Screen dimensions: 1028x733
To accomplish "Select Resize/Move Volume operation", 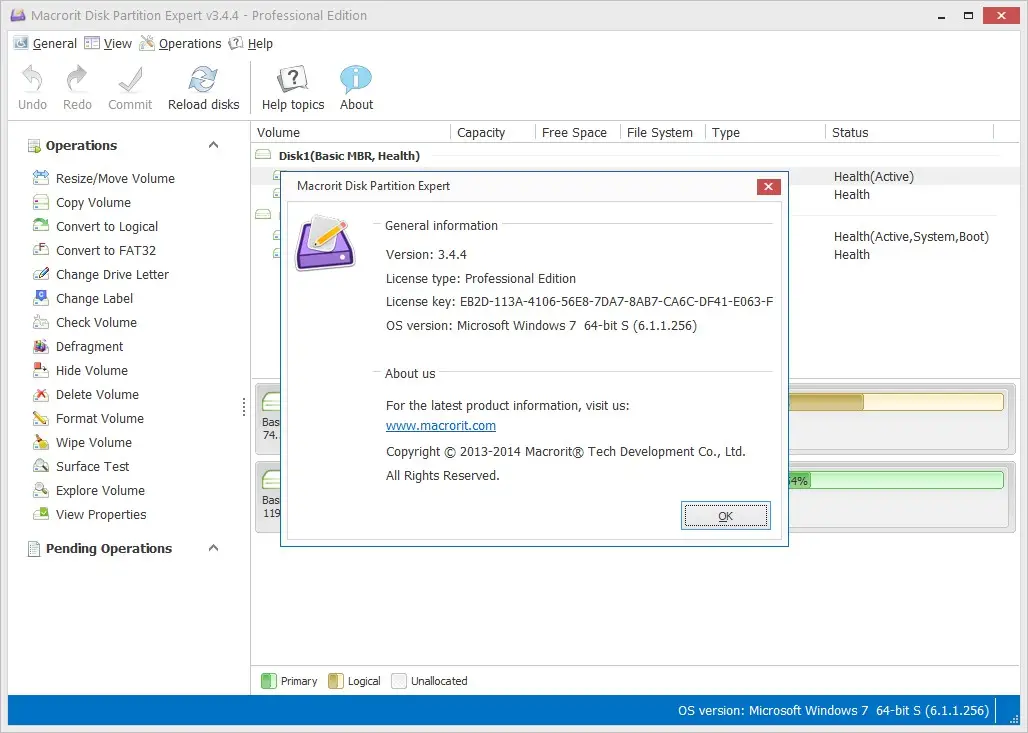I will tap(104, 178).
